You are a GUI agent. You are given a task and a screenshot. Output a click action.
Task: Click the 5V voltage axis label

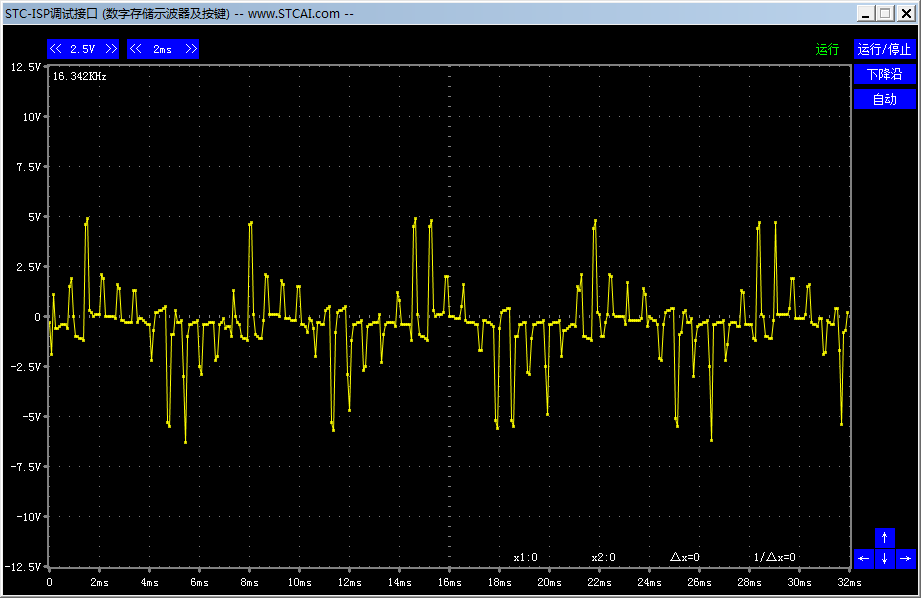coord(35,217)
